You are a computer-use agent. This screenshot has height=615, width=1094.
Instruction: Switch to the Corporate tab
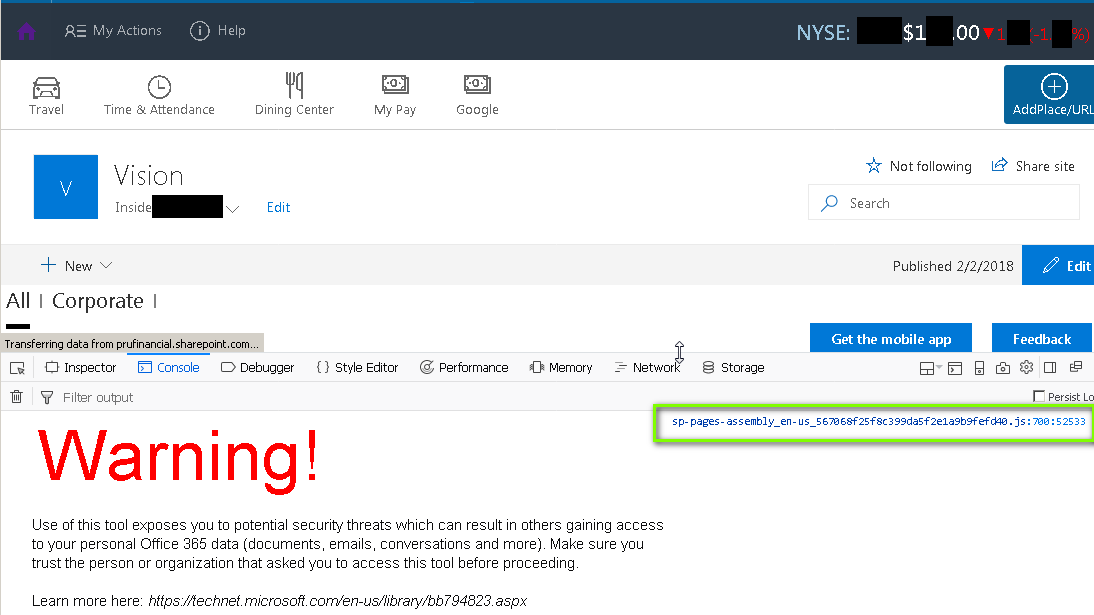[x=98, y=301]
